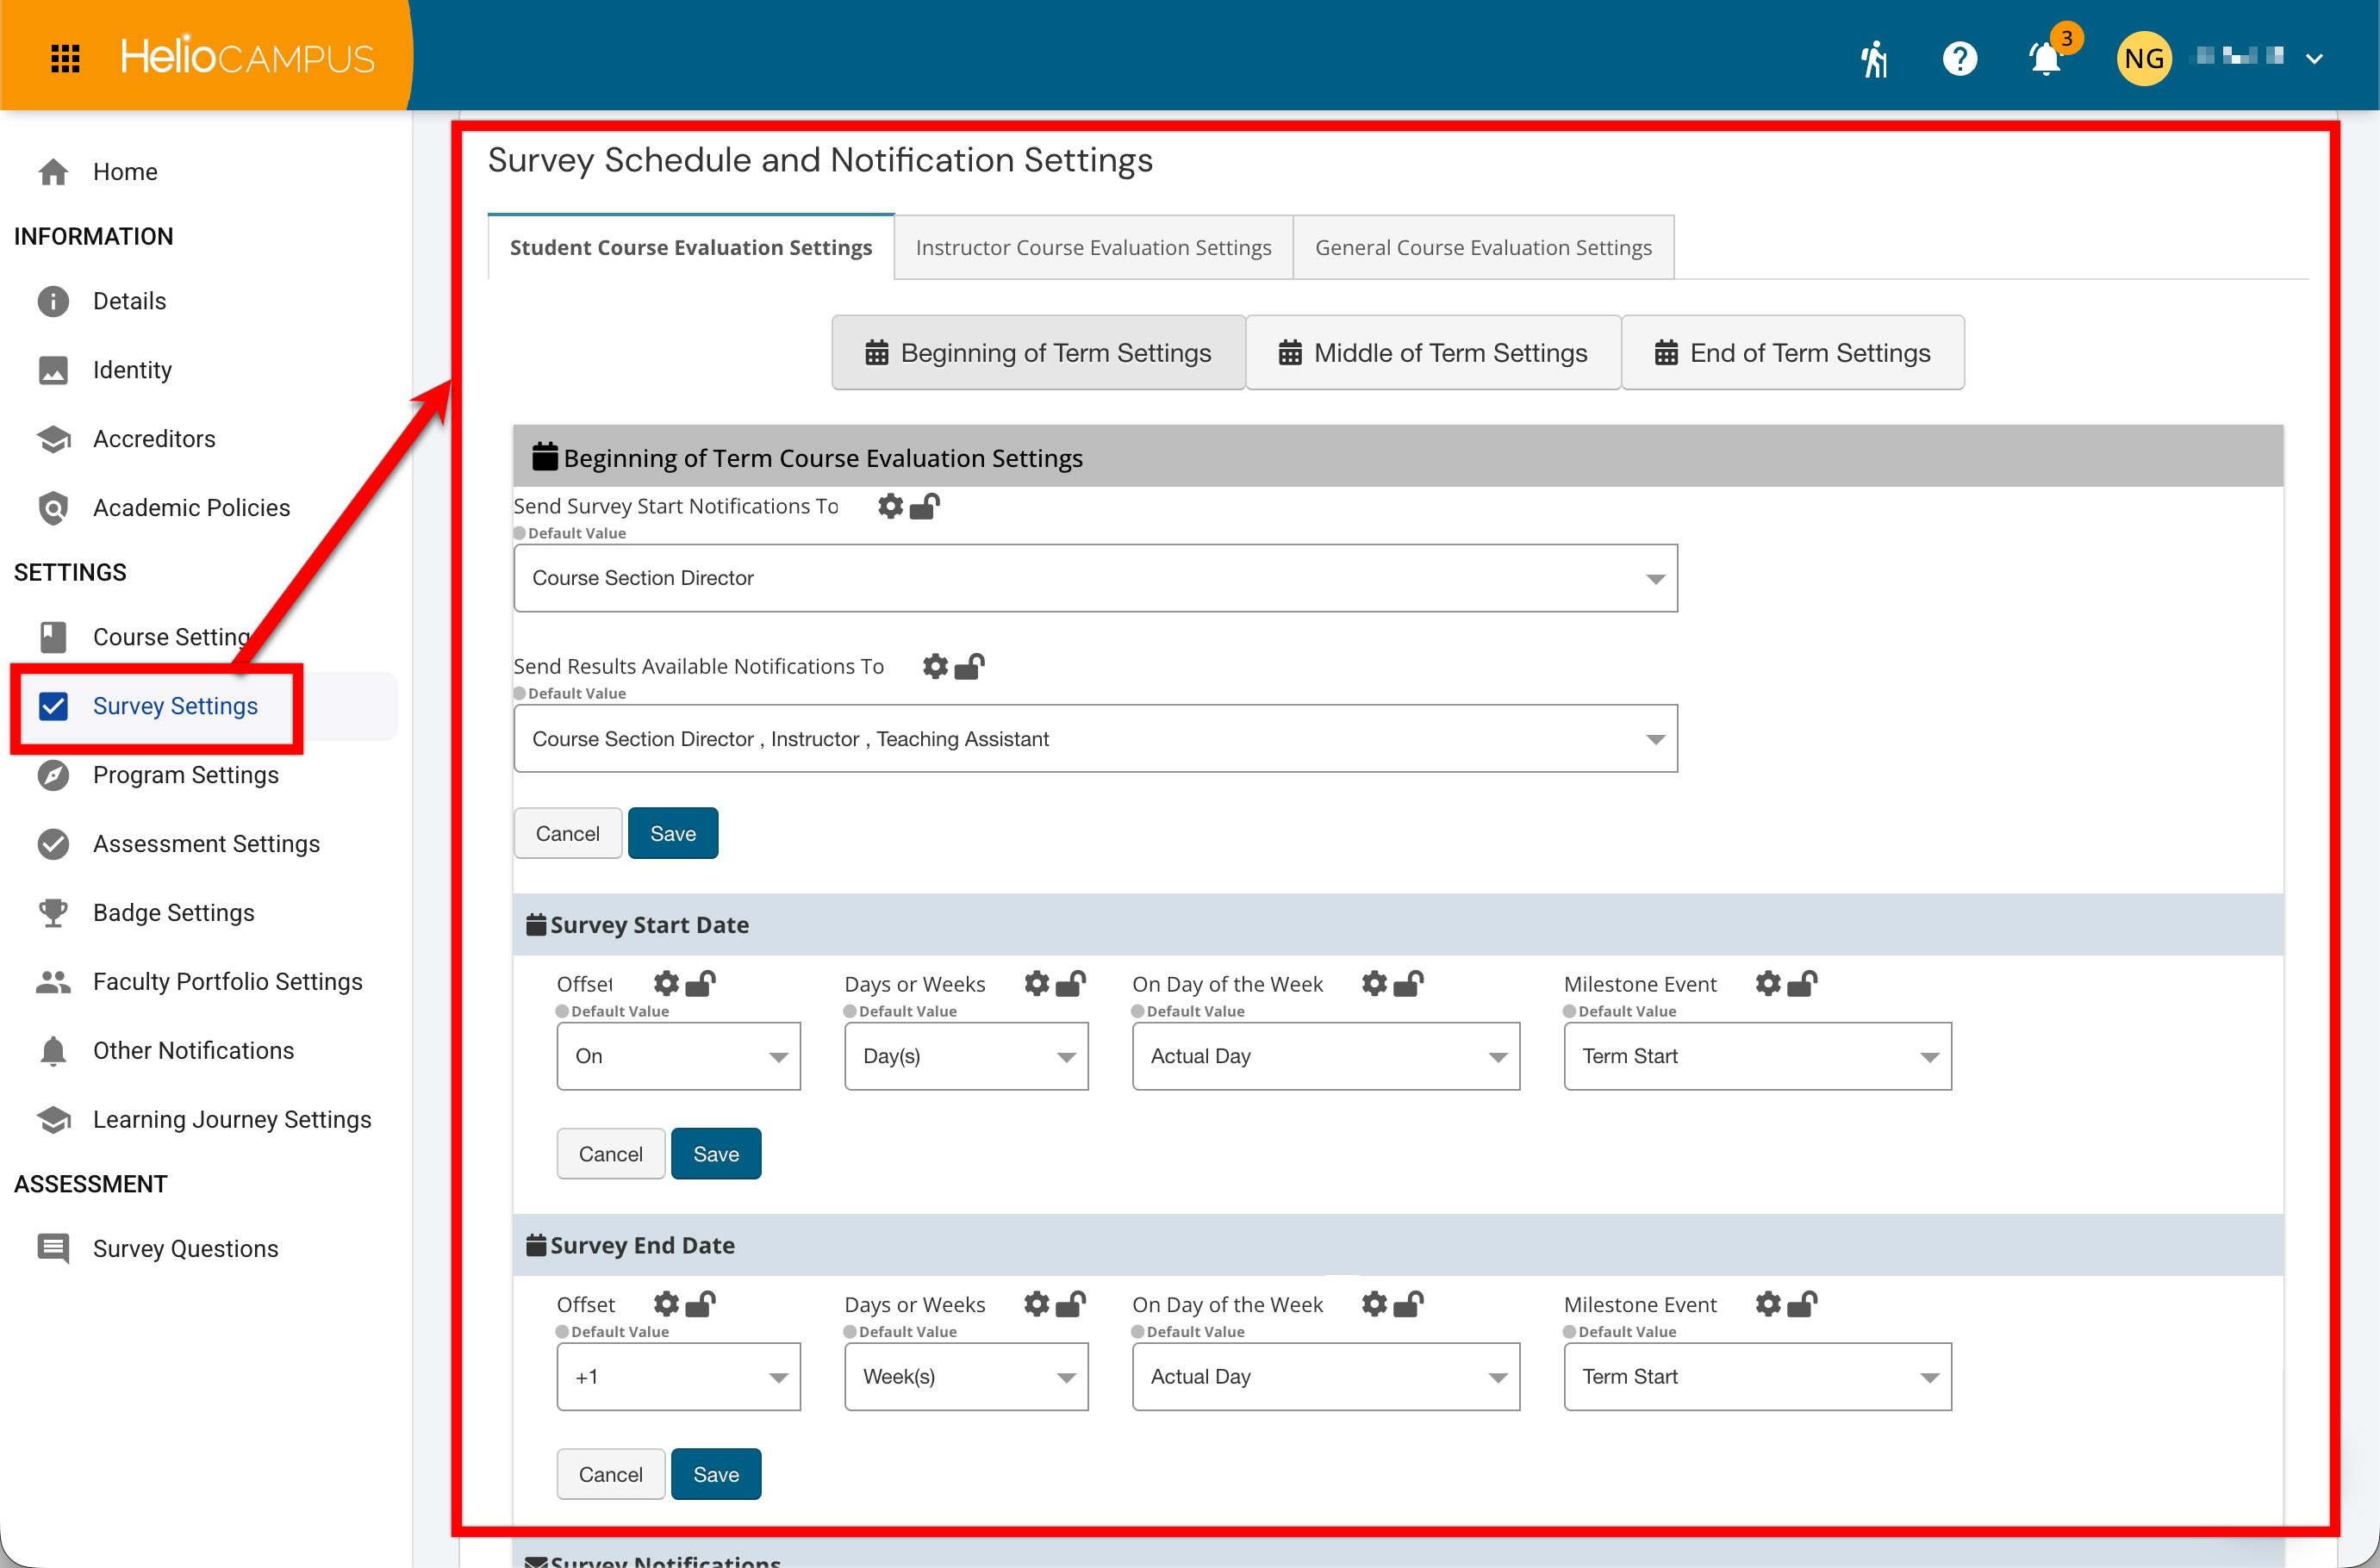Click the Badge Settings trophy icon
The height and width of the screenshot is (1568, 2380).
click(53, 913)
